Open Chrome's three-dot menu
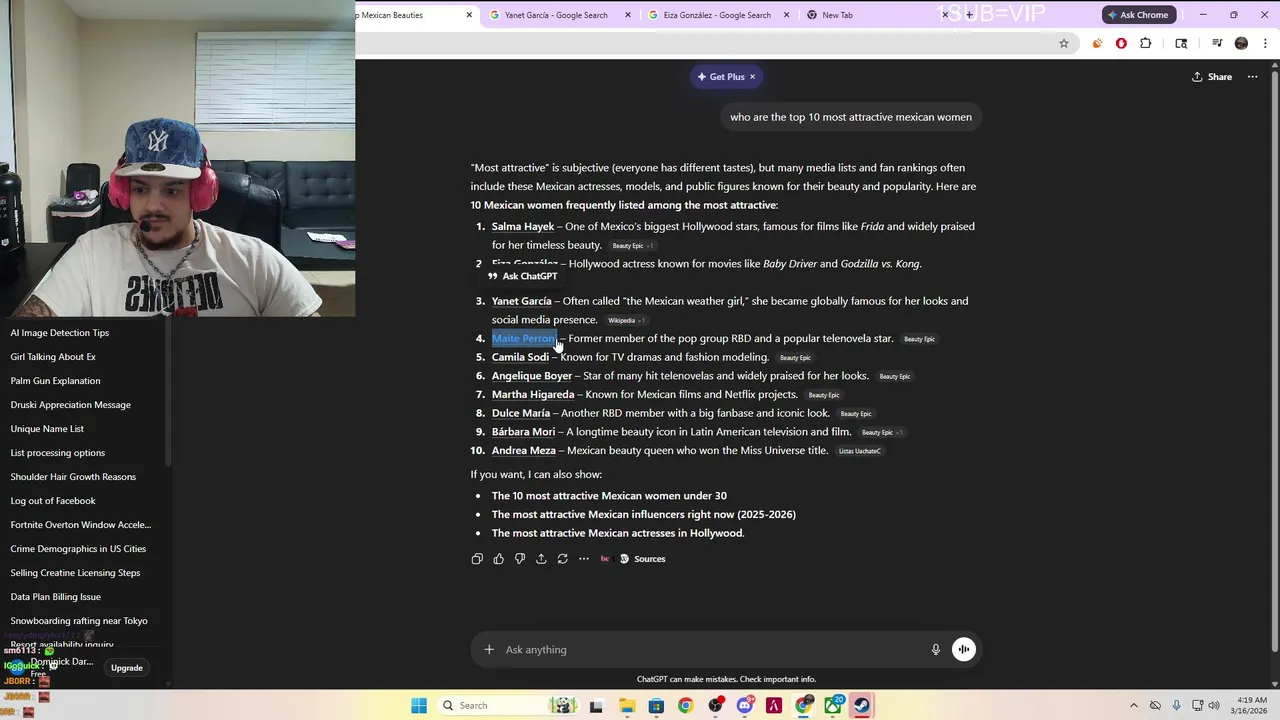This screenshot has height=720, width=1280. coord(1265,43)
